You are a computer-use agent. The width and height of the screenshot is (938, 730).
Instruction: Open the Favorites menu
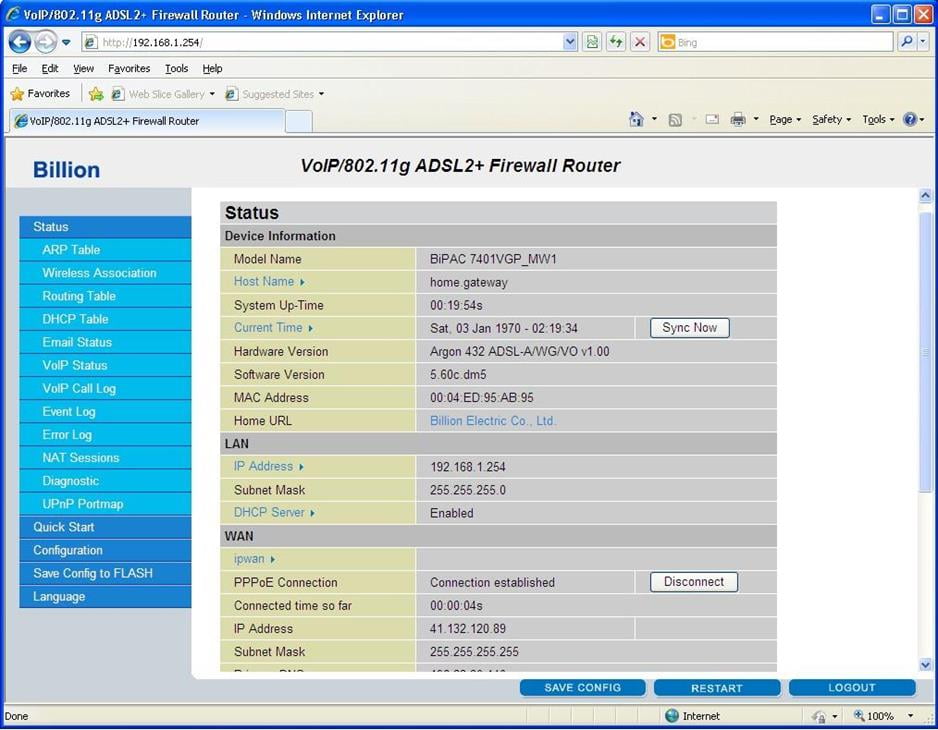tap(129, 68)
